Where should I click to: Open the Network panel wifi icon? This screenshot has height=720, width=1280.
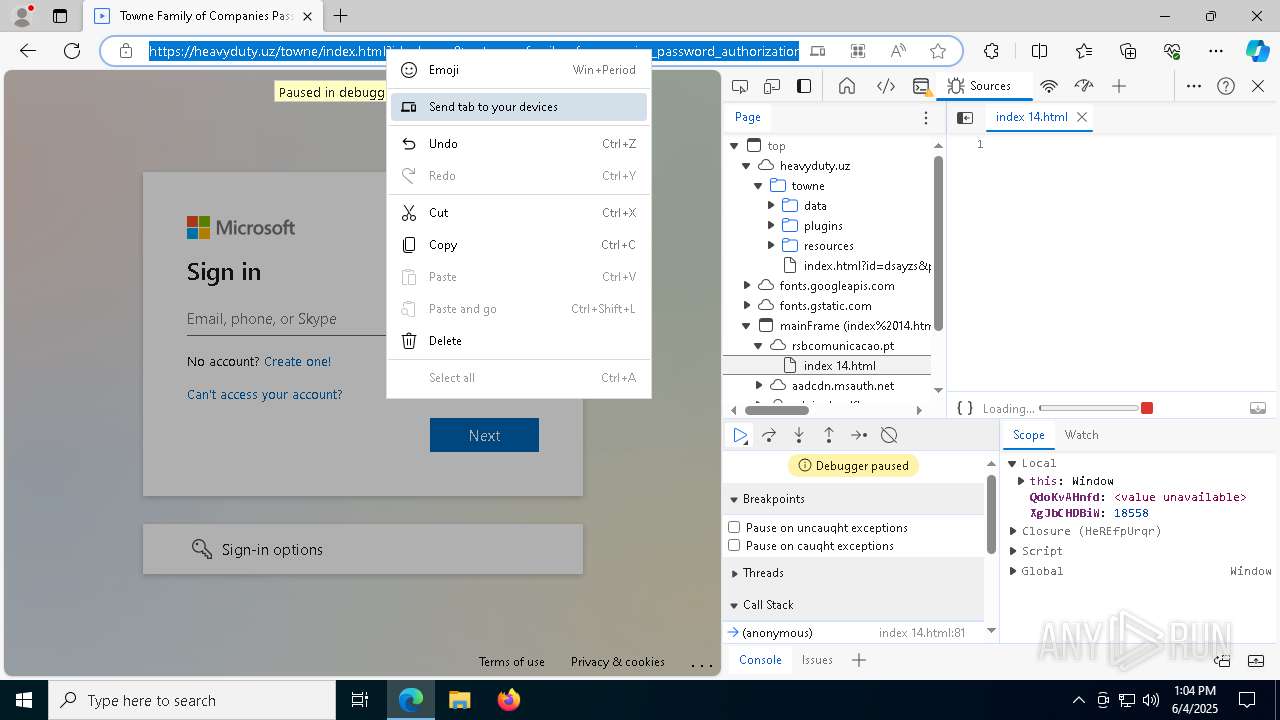click(x=1049, y=86)
